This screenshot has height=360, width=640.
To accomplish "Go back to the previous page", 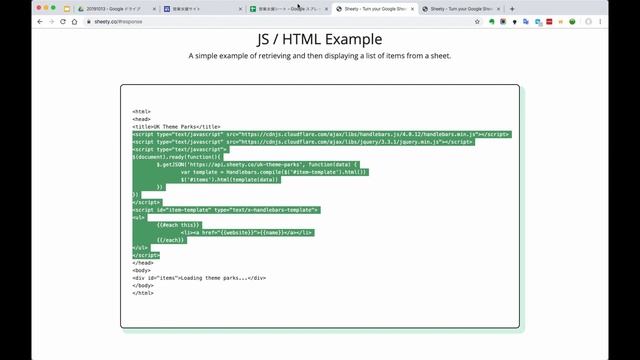I will (x=40, y=22).
